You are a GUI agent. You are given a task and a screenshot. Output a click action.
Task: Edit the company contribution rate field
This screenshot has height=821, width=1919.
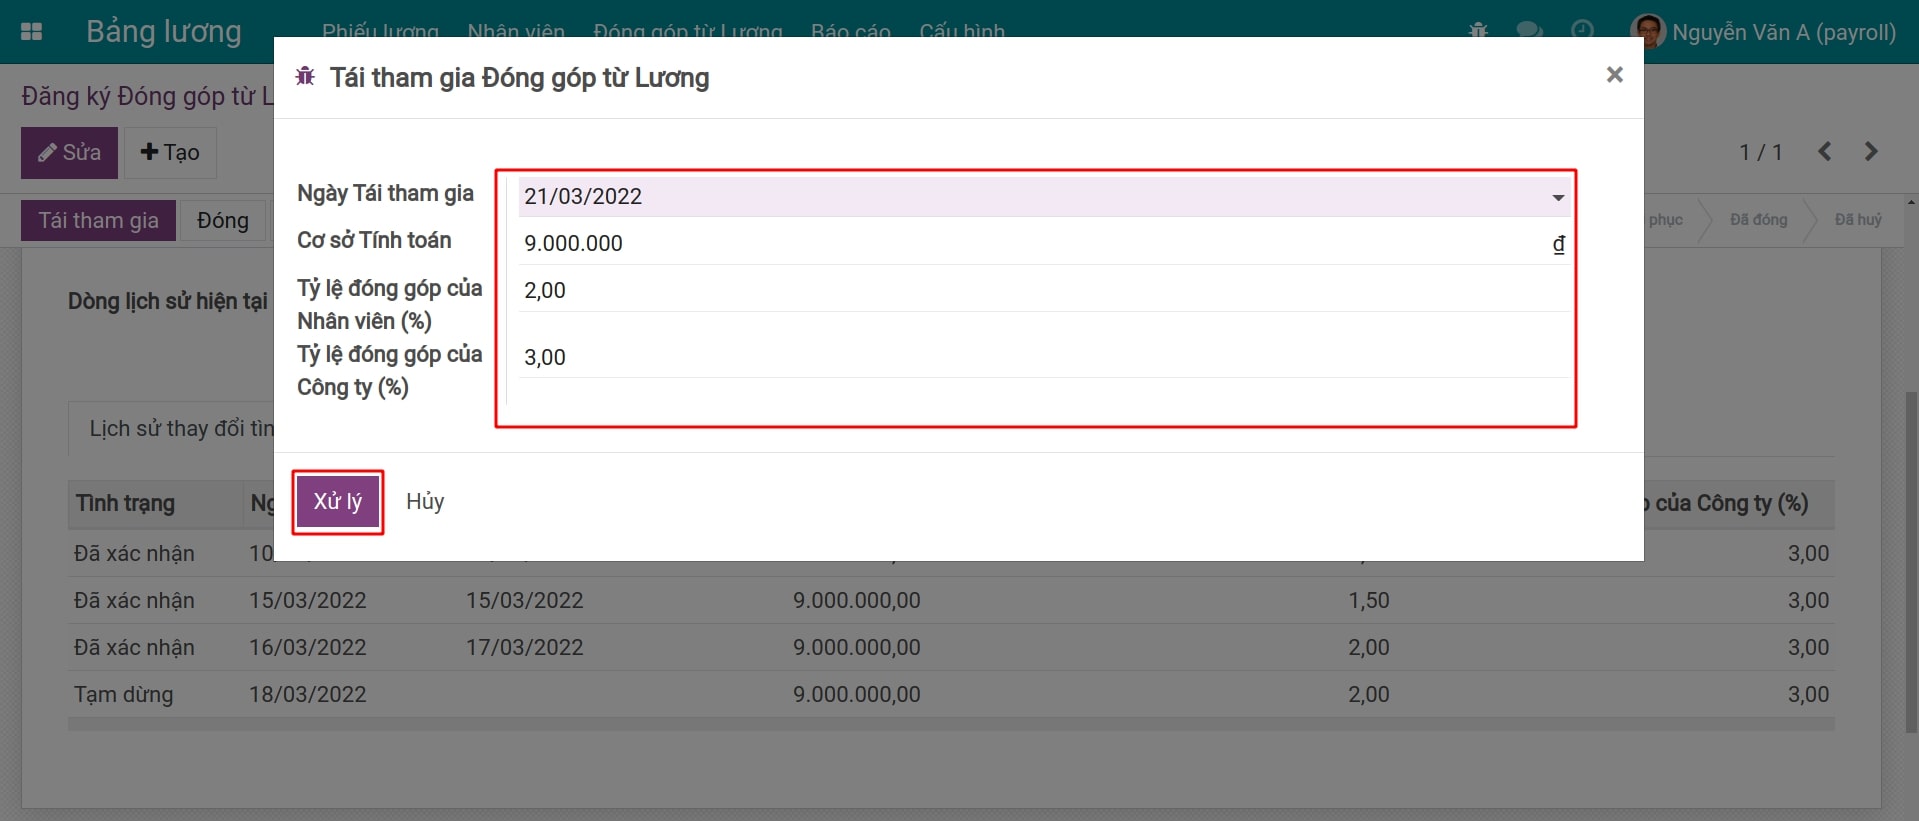pos(1040,357)
